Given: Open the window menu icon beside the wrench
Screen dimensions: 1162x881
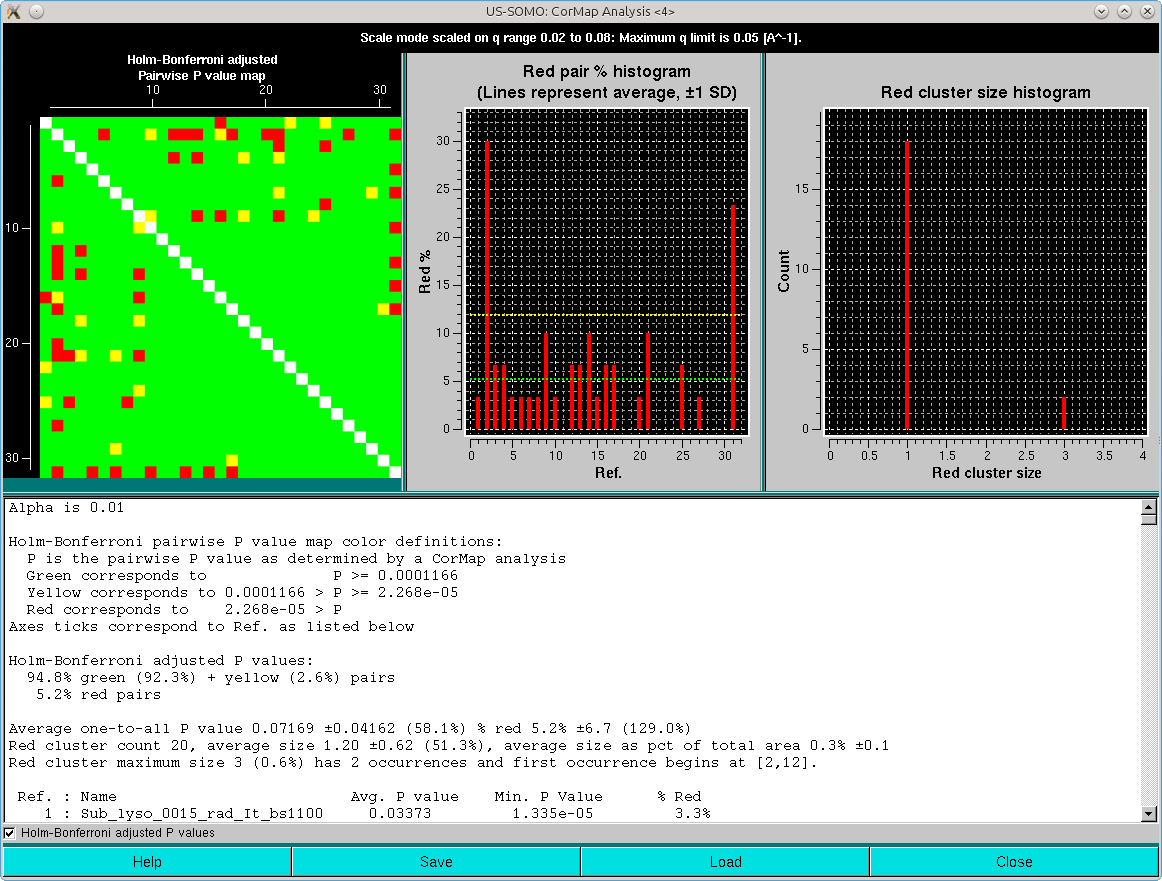Looking at the screenshot, I should pyautogui.click(x=36, y=11).
